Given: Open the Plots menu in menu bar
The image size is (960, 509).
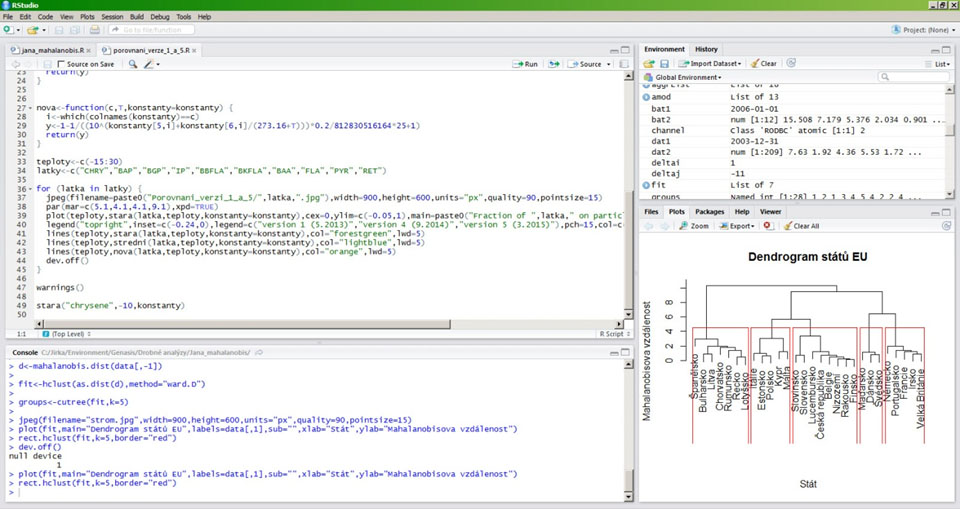Looking at the screenshot, I should (x=86, y=17).
